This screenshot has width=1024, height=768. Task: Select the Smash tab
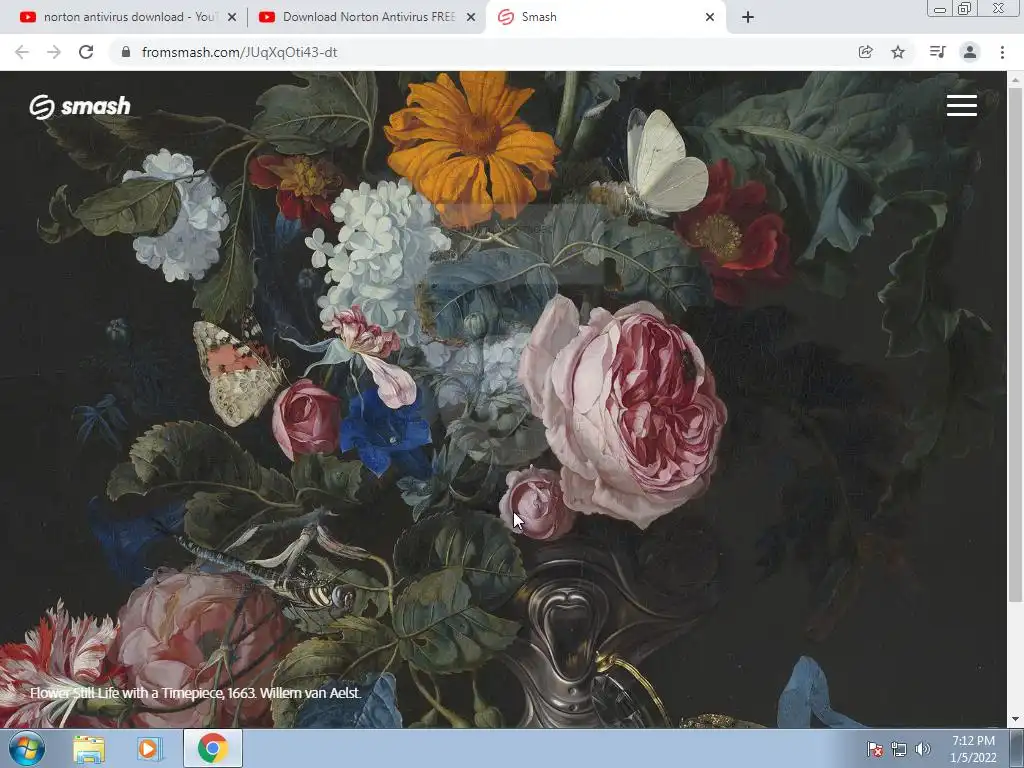[x=604, y=18]
